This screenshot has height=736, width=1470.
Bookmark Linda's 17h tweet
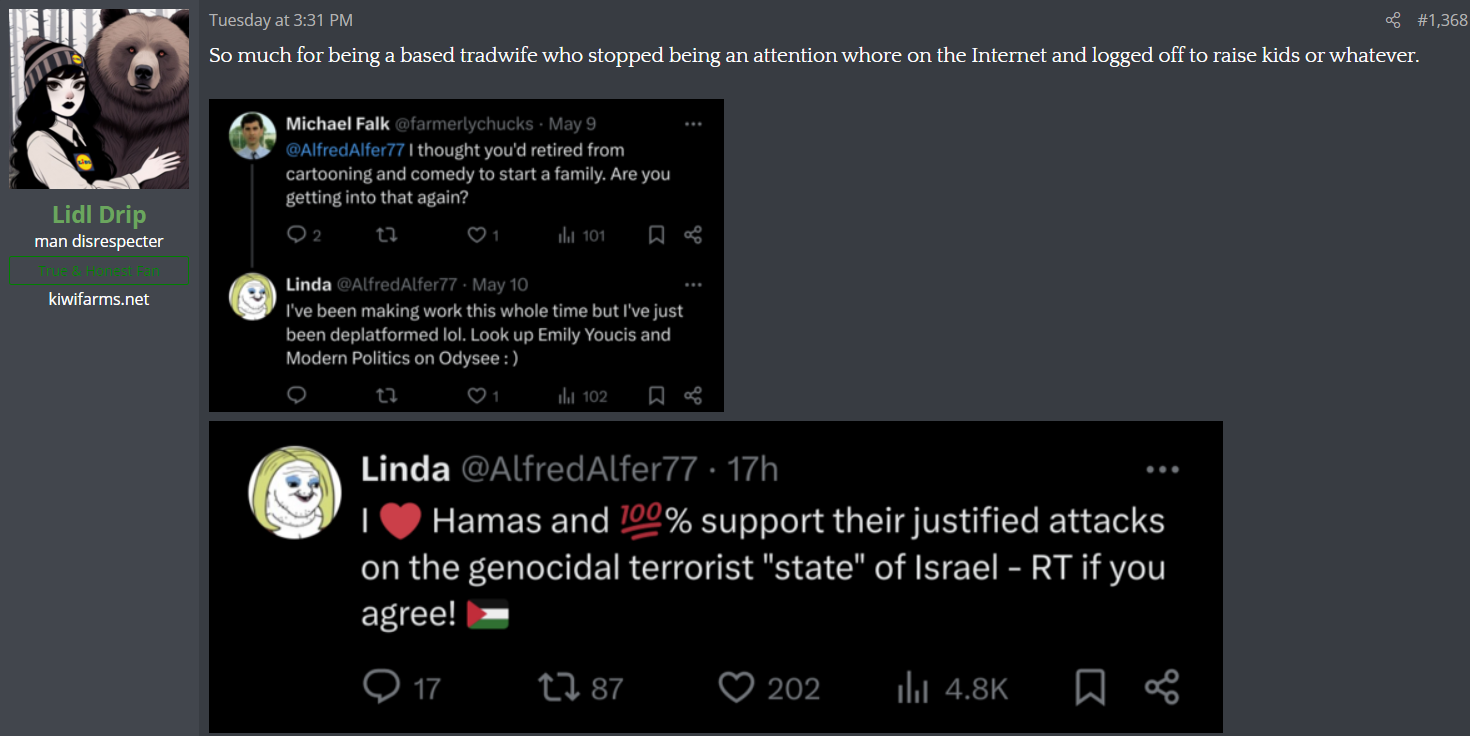(x=1089, y=687)
